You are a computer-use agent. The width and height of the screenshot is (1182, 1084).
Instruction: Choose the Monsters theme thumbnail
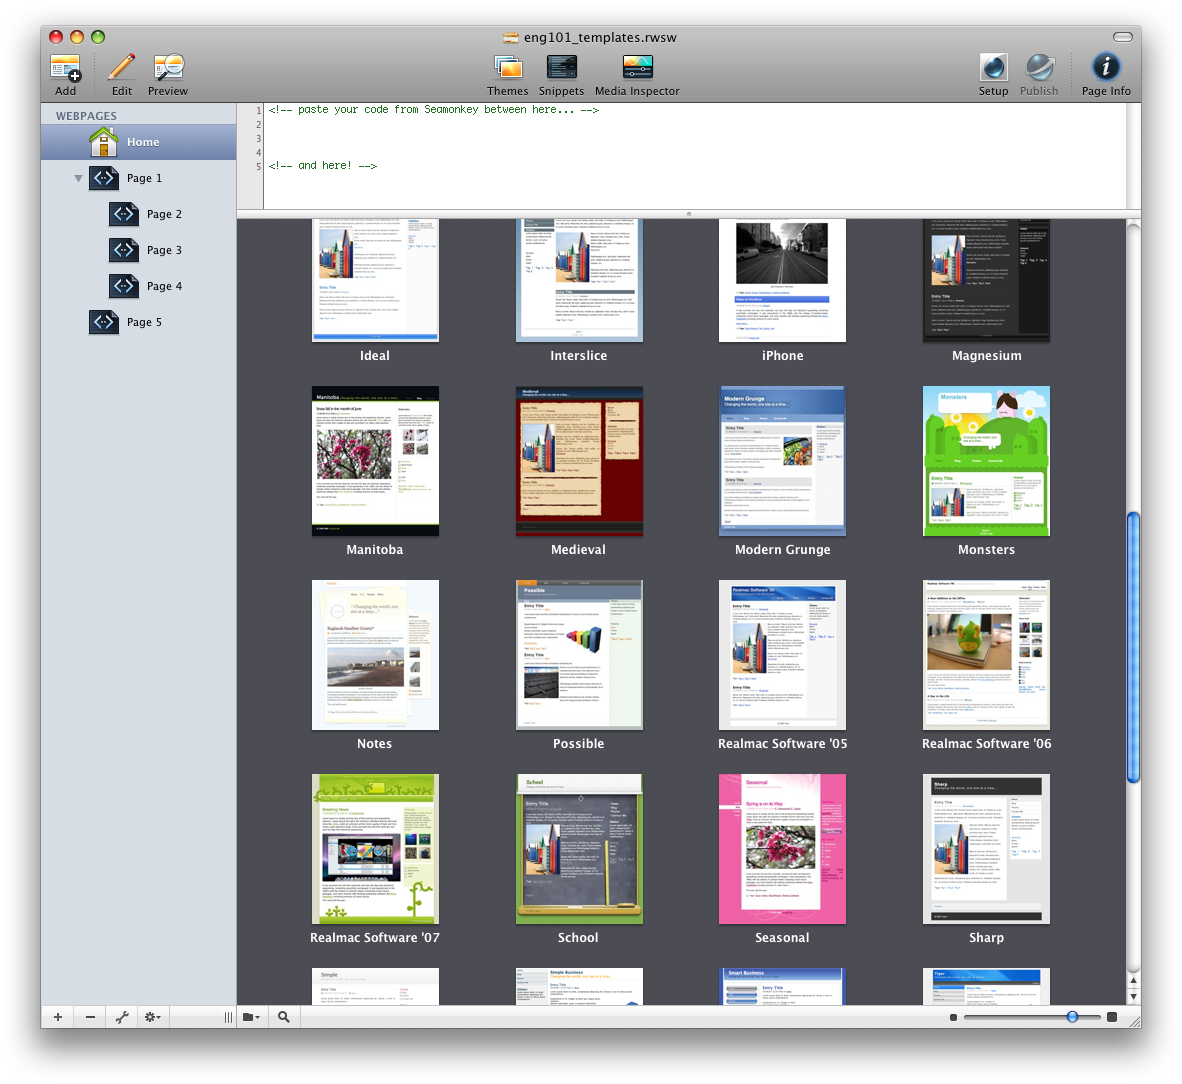986,461
